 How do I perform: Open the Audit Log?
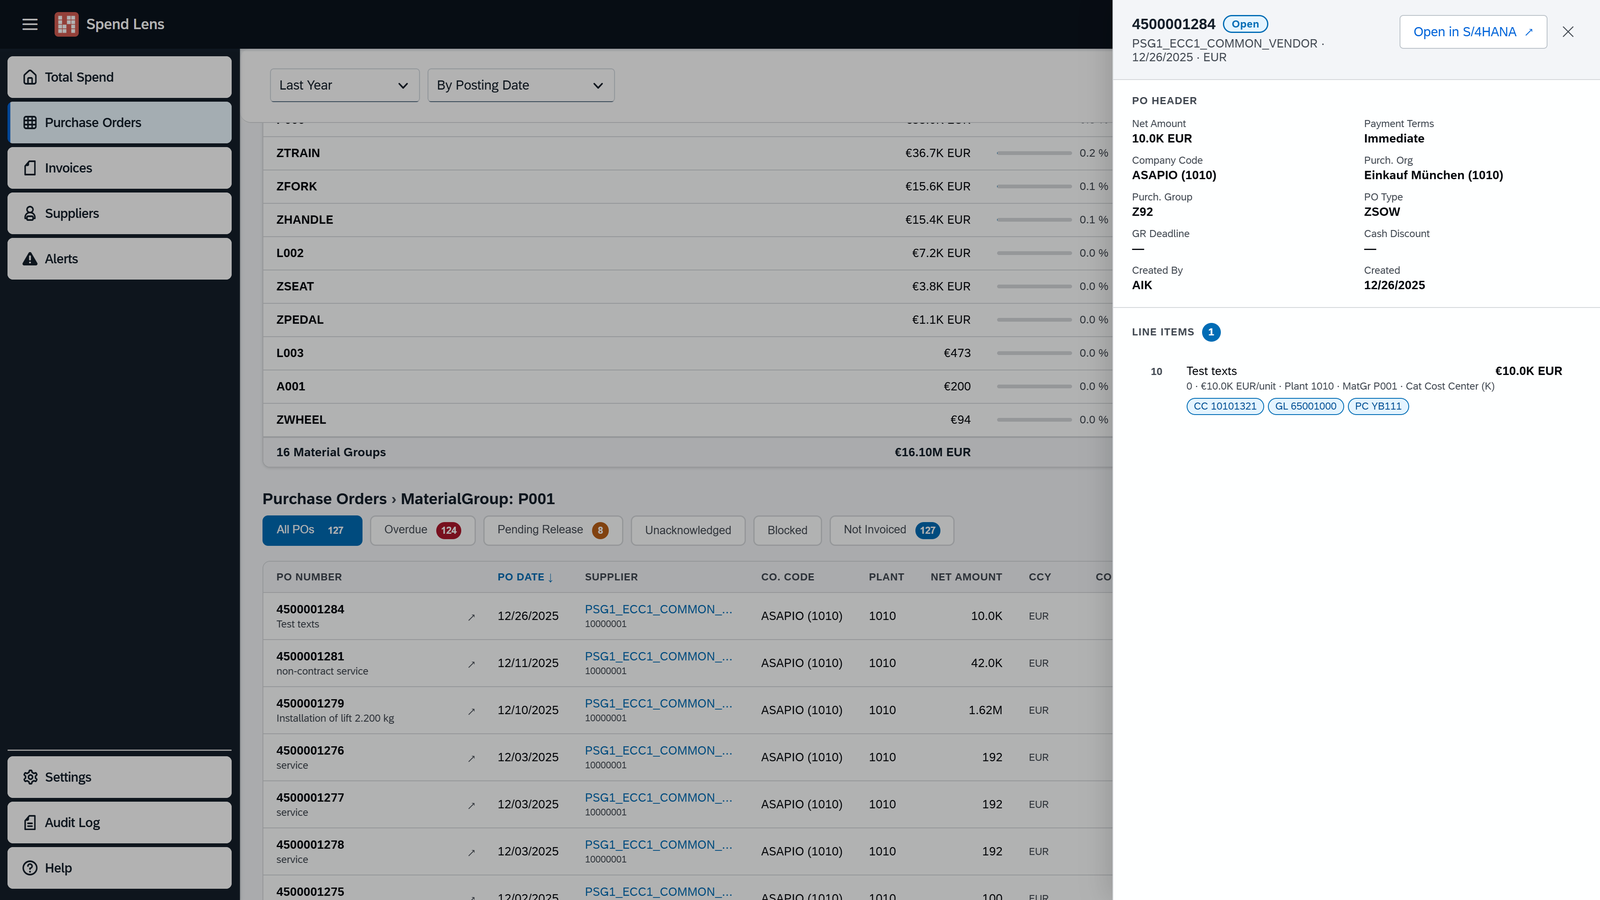(119, 822)
